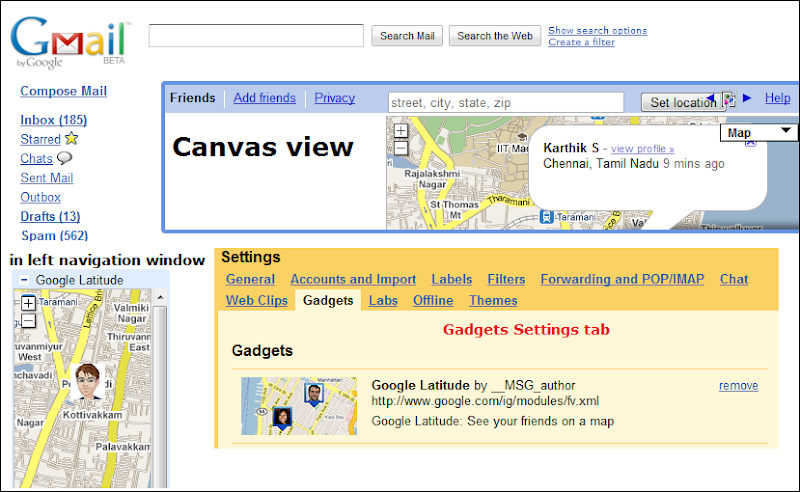Open the Filters settings tab
Viewport: 800px width, 492px height.
coord(506,279)
